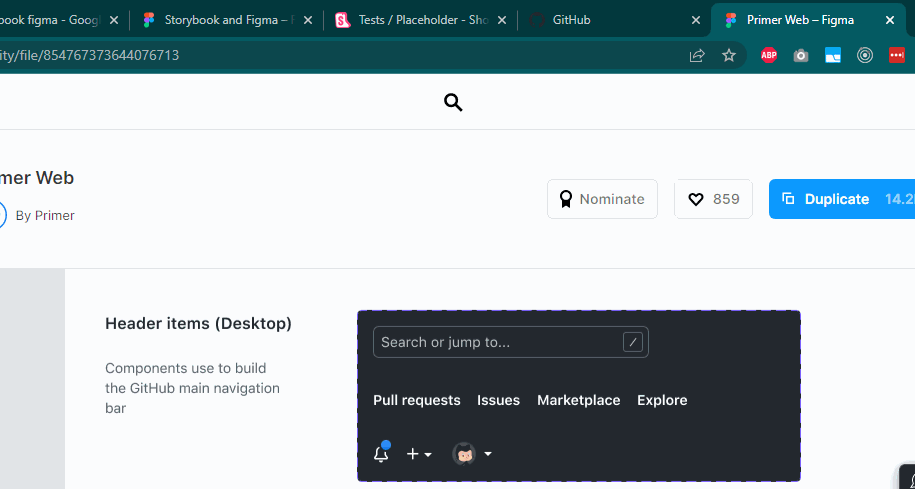Image resolution: width=915 pixels, height=489 pixels.
Task: Click the Octocat avatar icon
Action: click(x=464, y=454)
